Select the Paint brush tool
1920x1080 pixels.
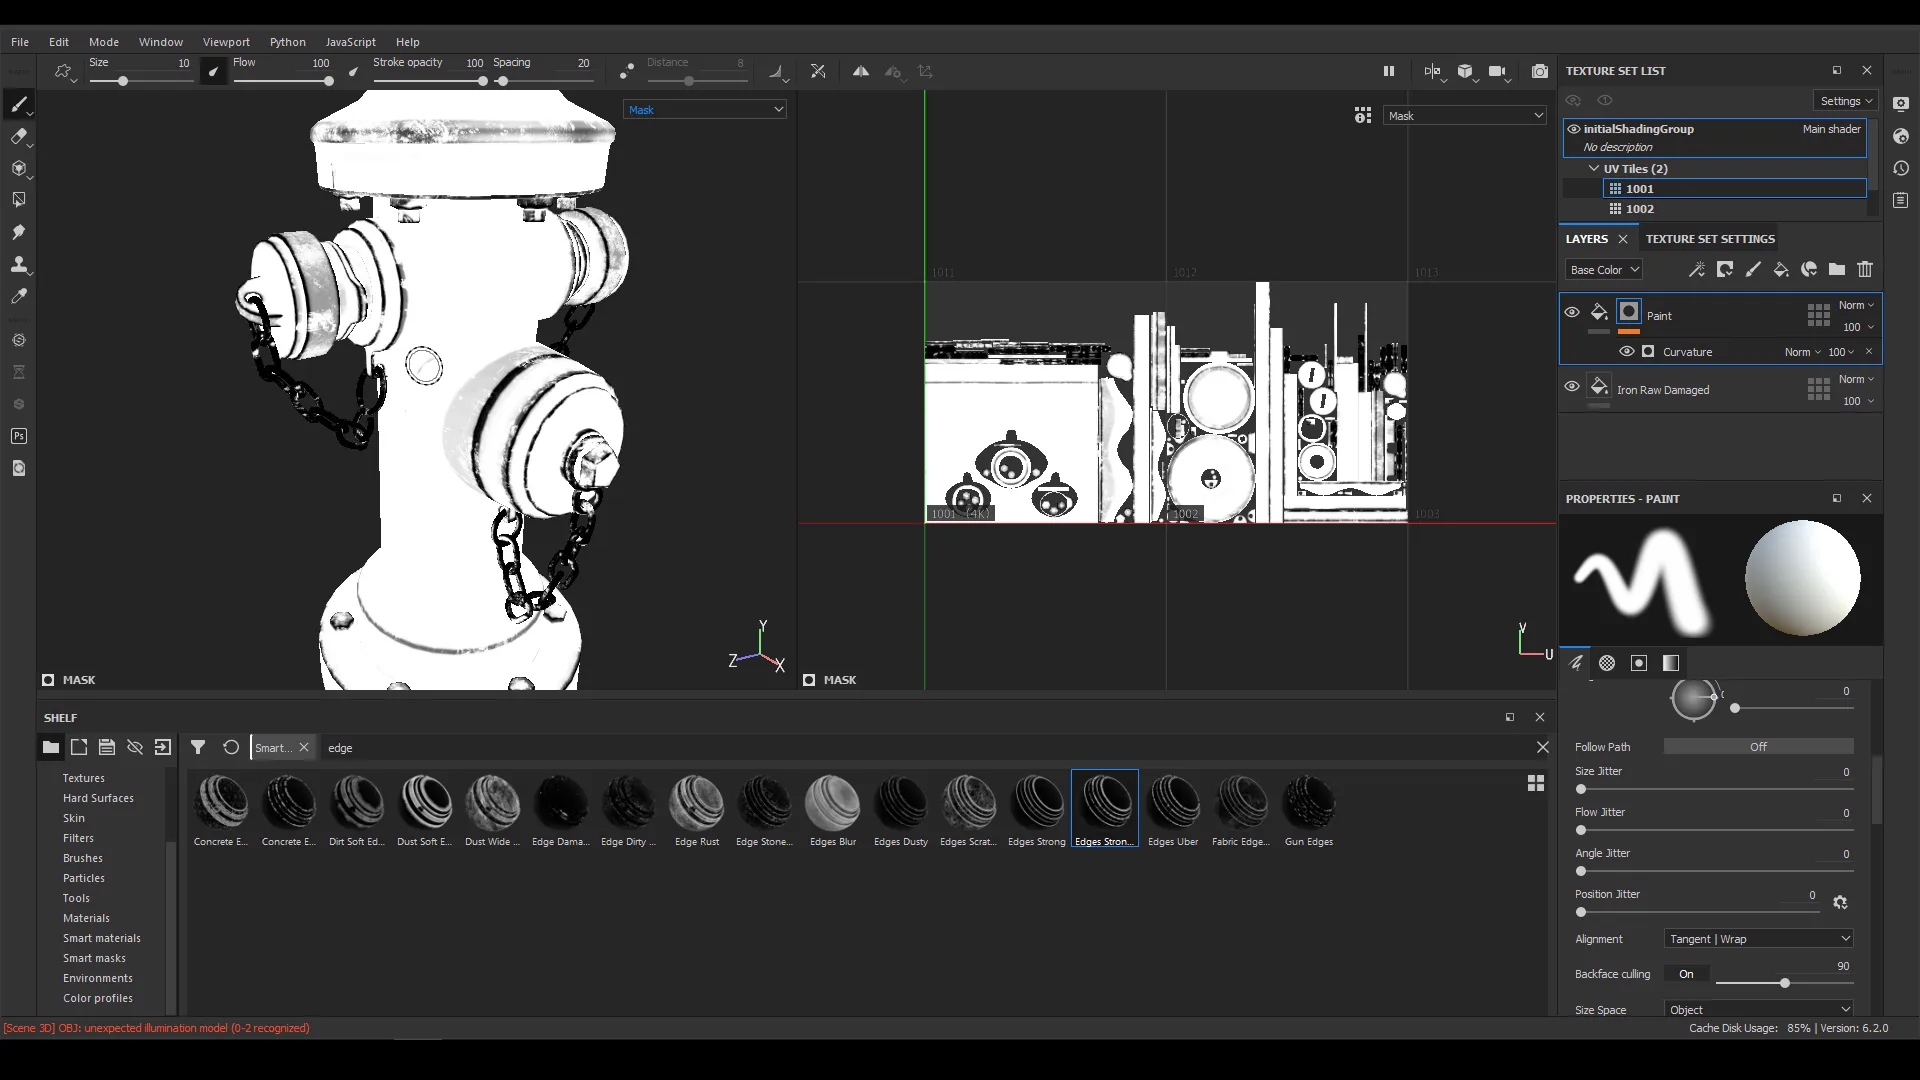point(19,104)
